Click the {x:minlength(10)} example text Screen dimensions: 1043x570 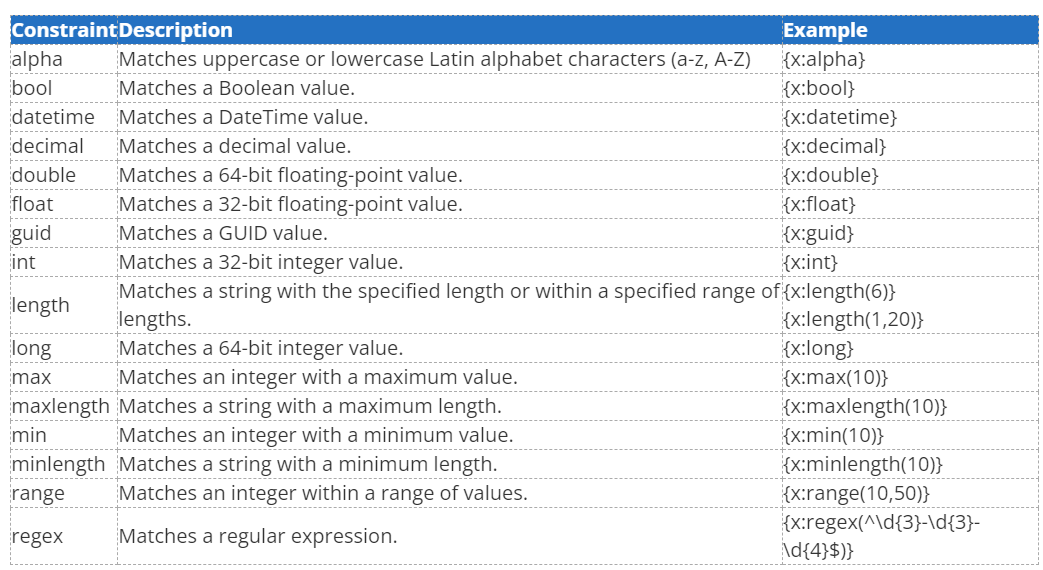click(x=863, y=464)
